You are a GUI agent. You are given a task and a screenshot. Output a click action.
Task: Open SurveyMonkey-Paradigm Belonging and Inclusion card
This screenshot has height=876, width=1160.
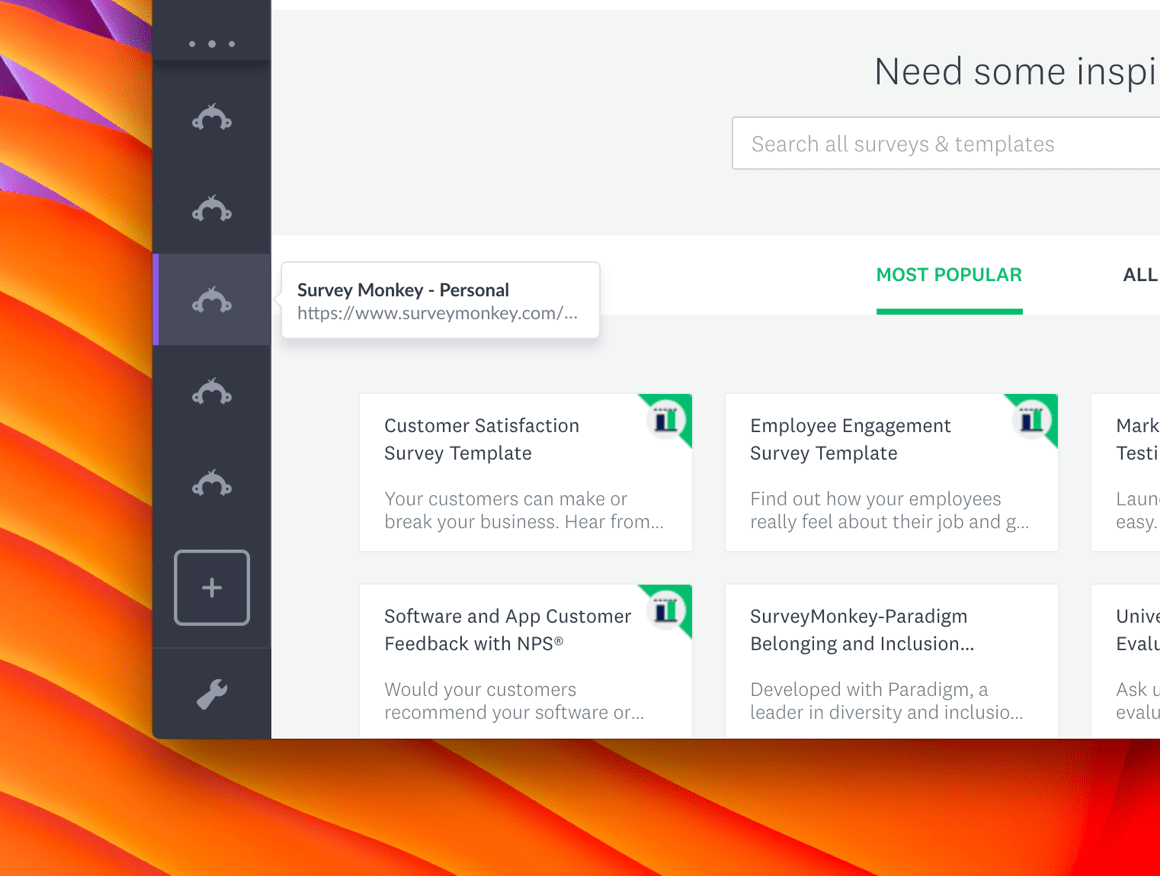tap(891, 661)
